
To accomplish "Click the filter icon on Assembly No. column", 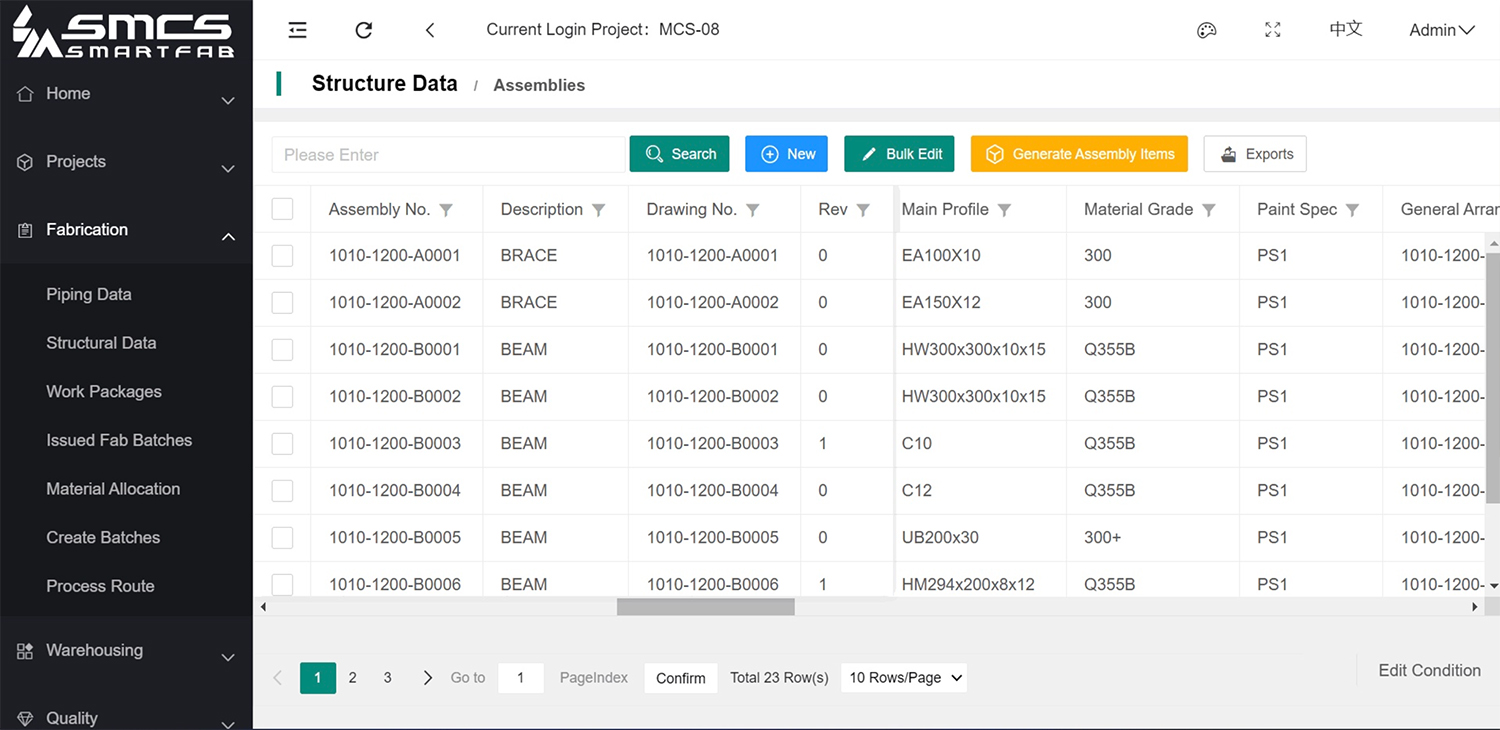I will [446, 210].
